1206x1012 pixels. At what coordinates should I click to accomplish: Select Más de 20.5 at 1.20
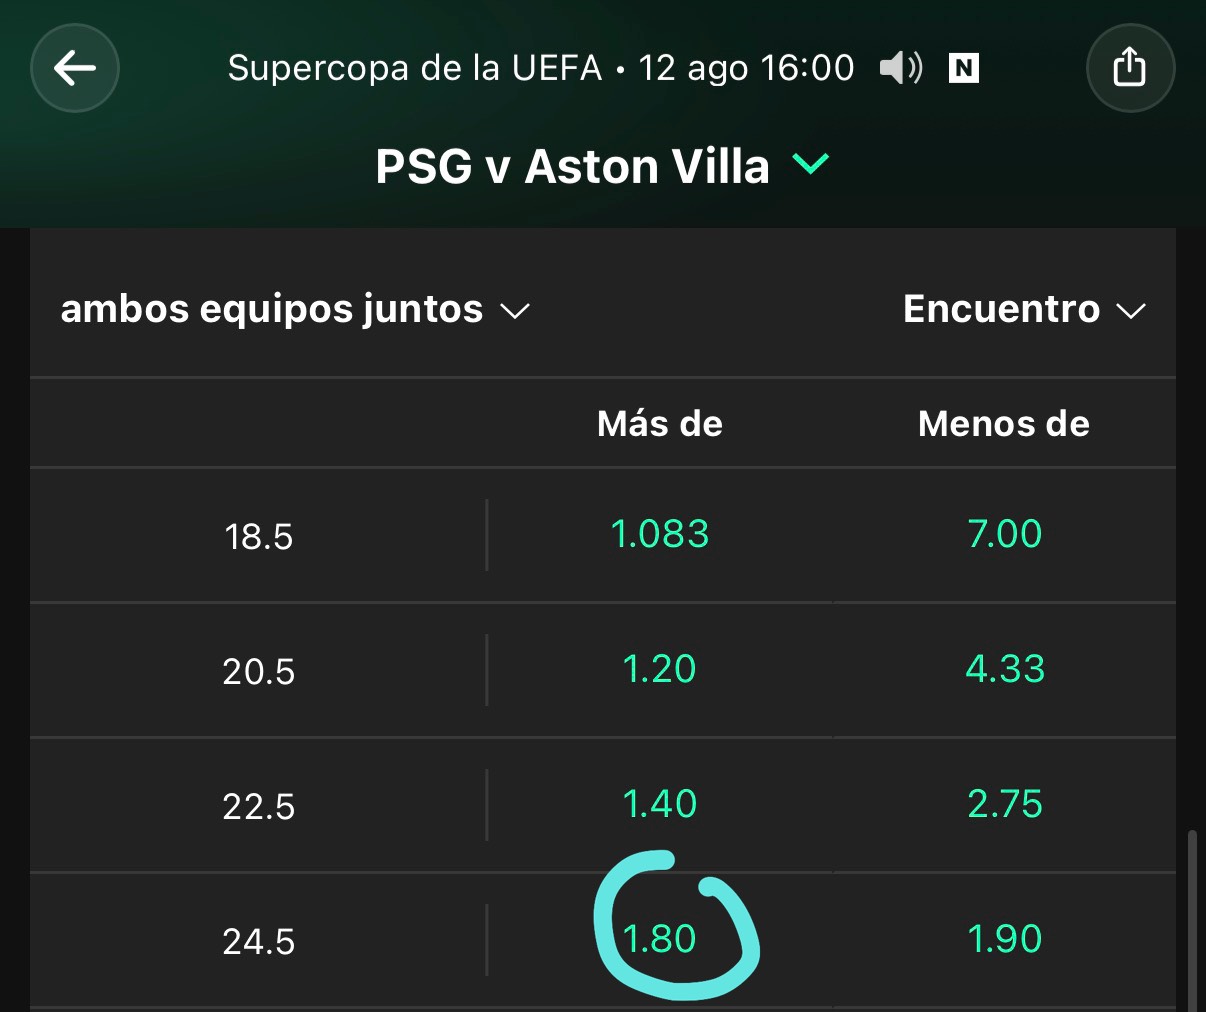(x=660, y=669)
